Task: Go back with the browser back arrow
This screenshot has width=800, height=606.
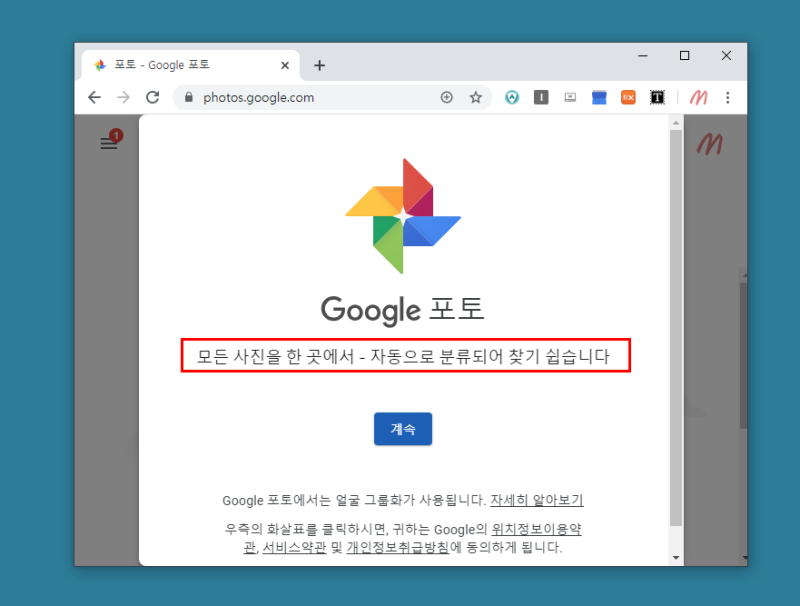Action: coord(94,97)
